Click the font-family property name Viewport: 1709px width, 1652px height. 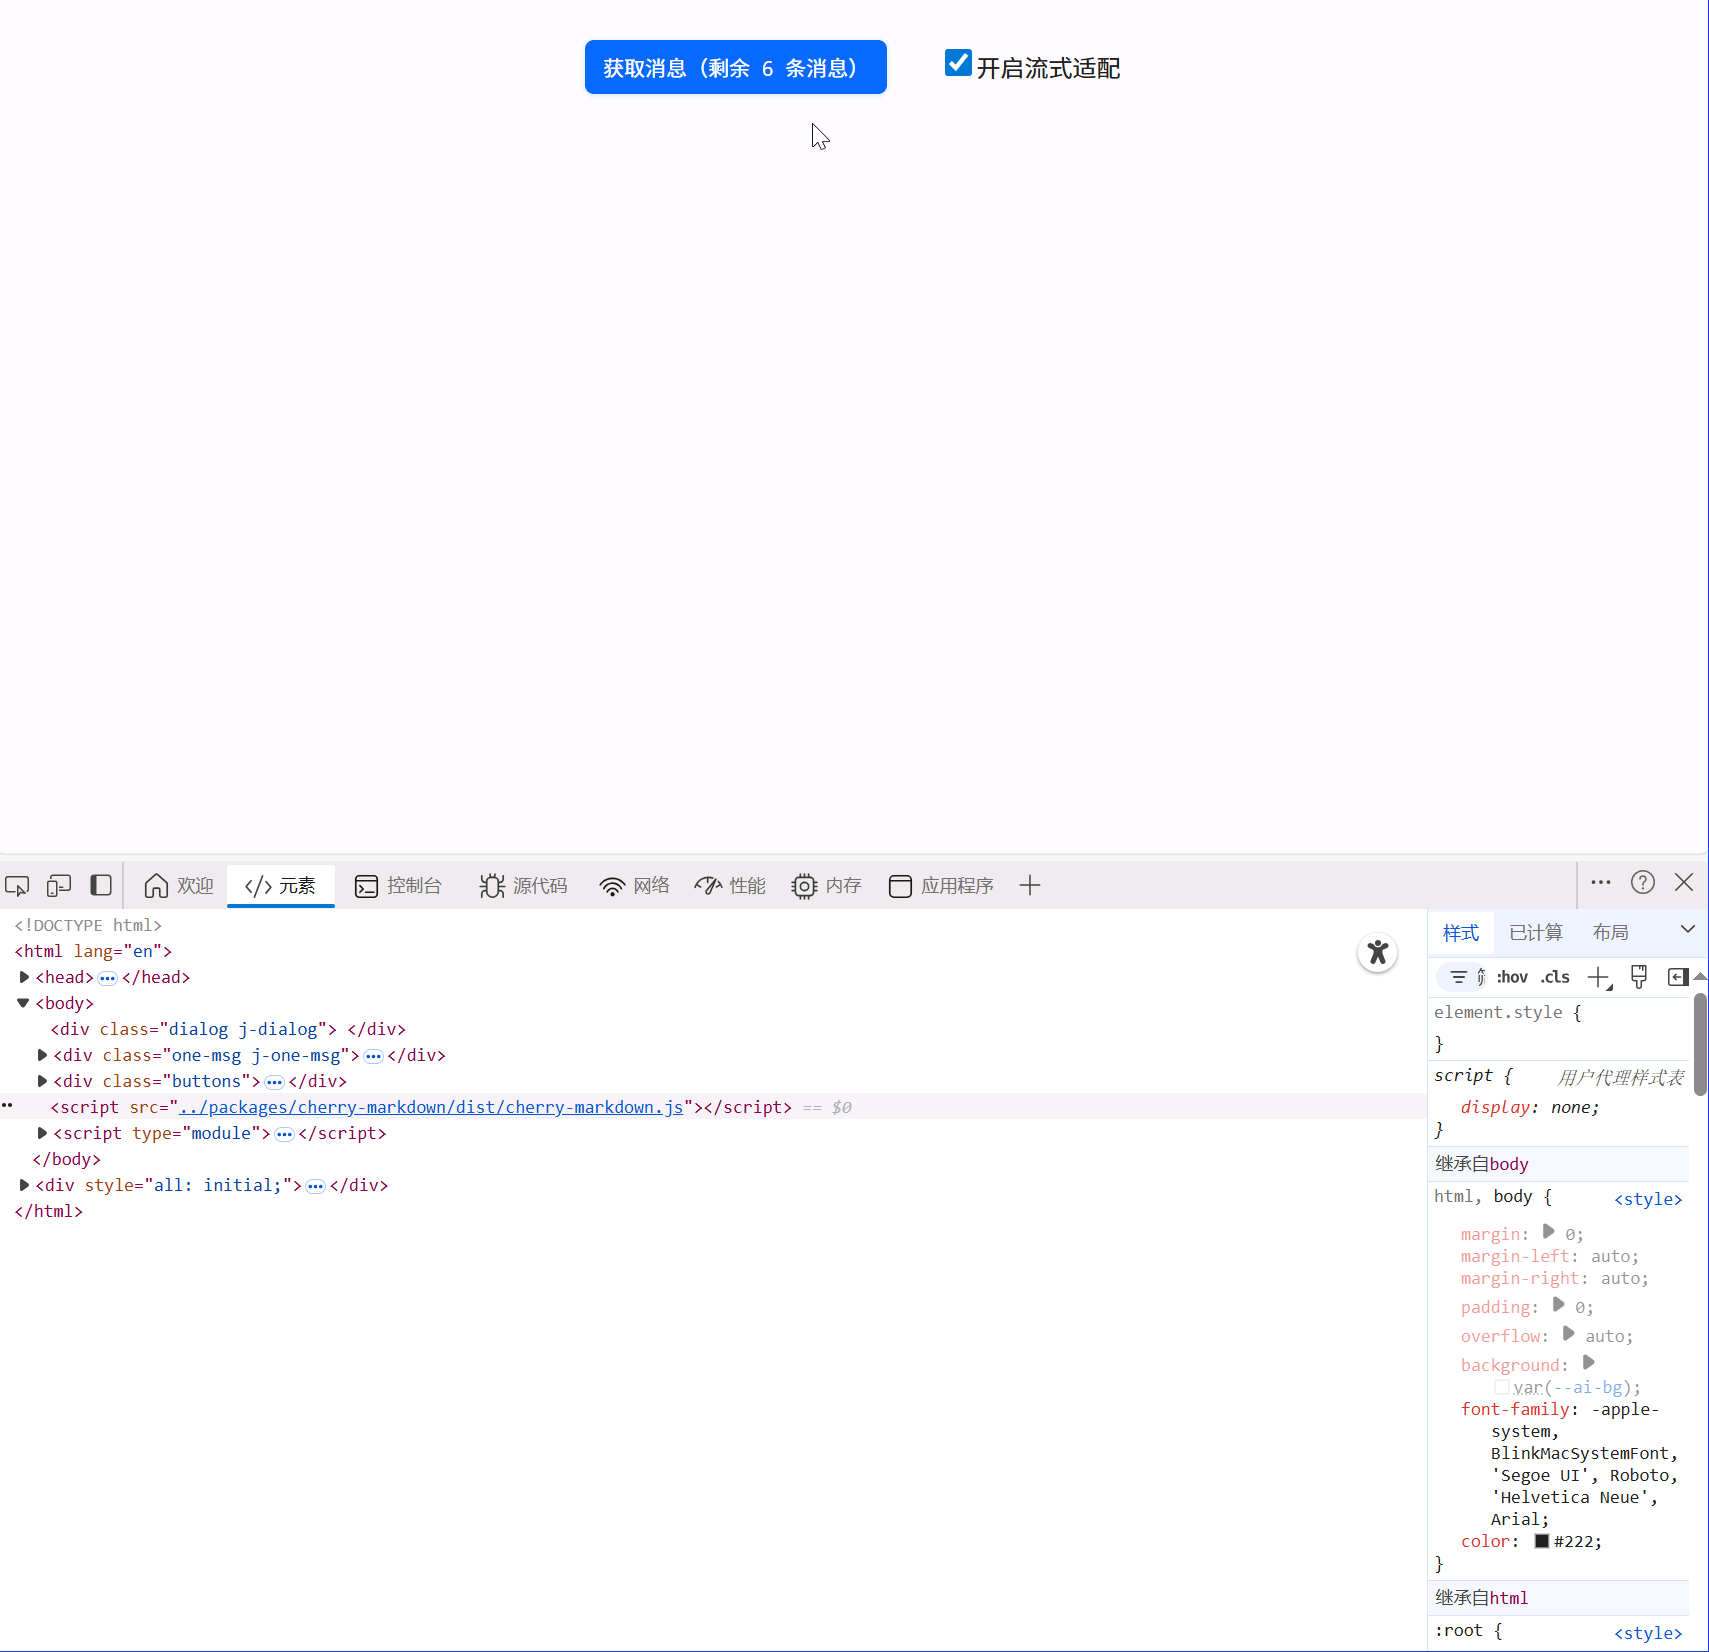1514,1409
